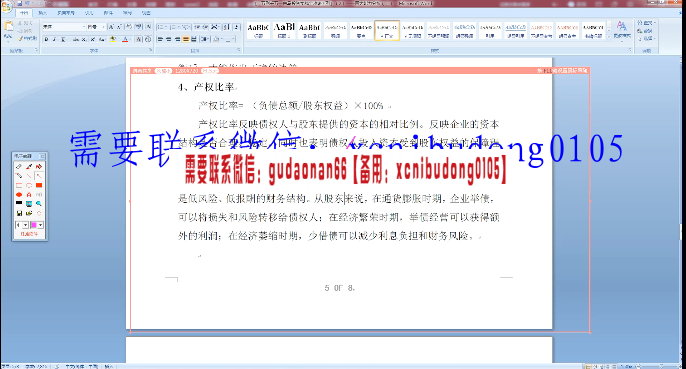Click the grow font icon
This screenshot has height=369, width=686.
point(111,27)
